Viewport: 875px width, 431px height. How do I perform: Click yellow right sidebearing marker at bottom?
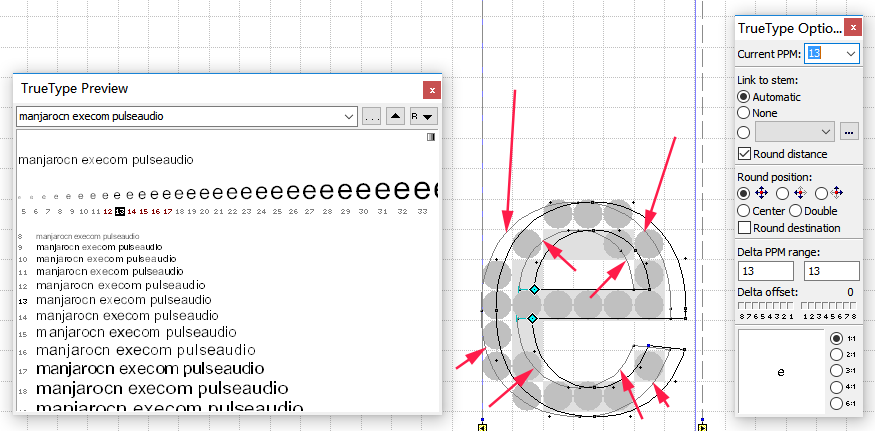[x=703, y=427]
